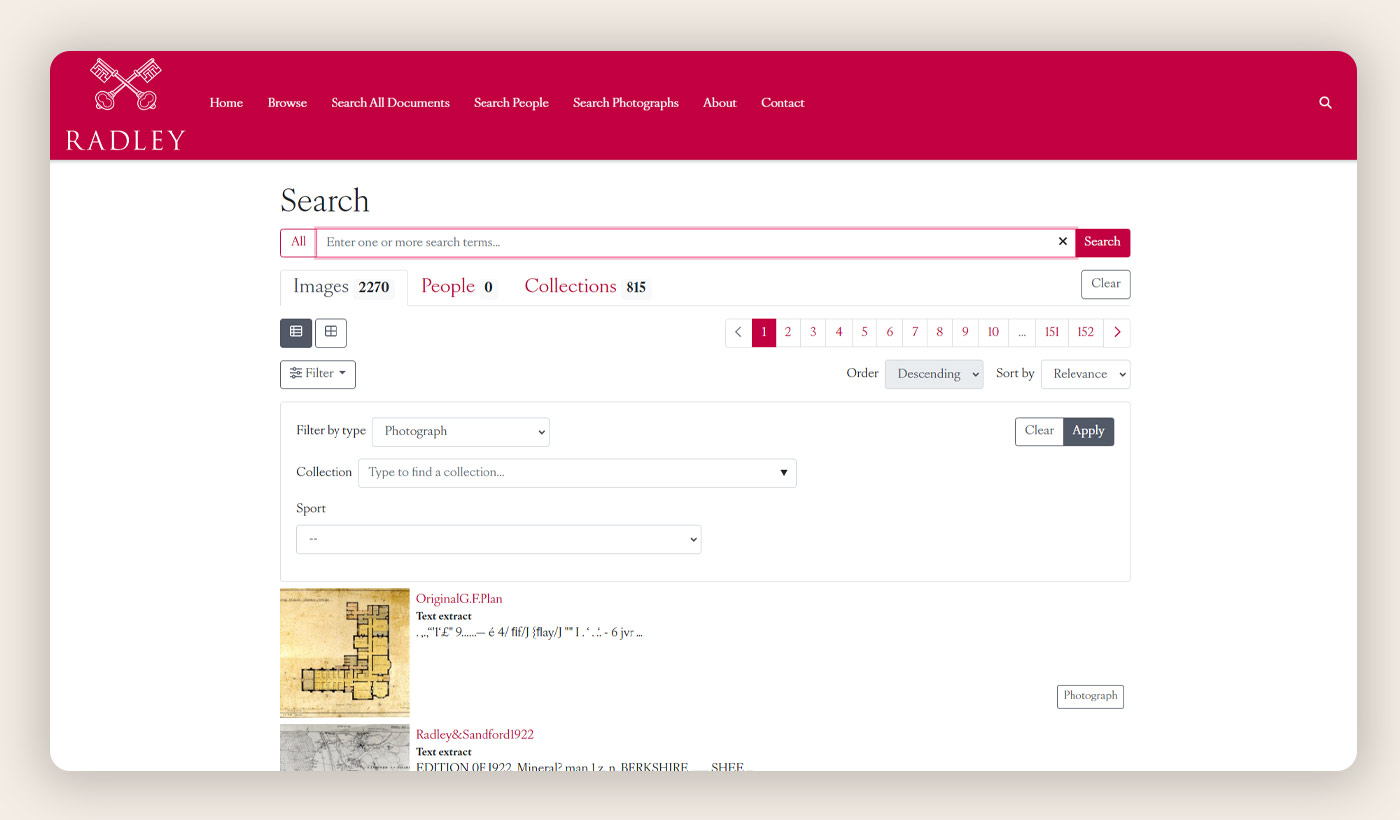Click the magnifying glass search icon in header
The image size is (1400, 820).
coord(1325,103)
